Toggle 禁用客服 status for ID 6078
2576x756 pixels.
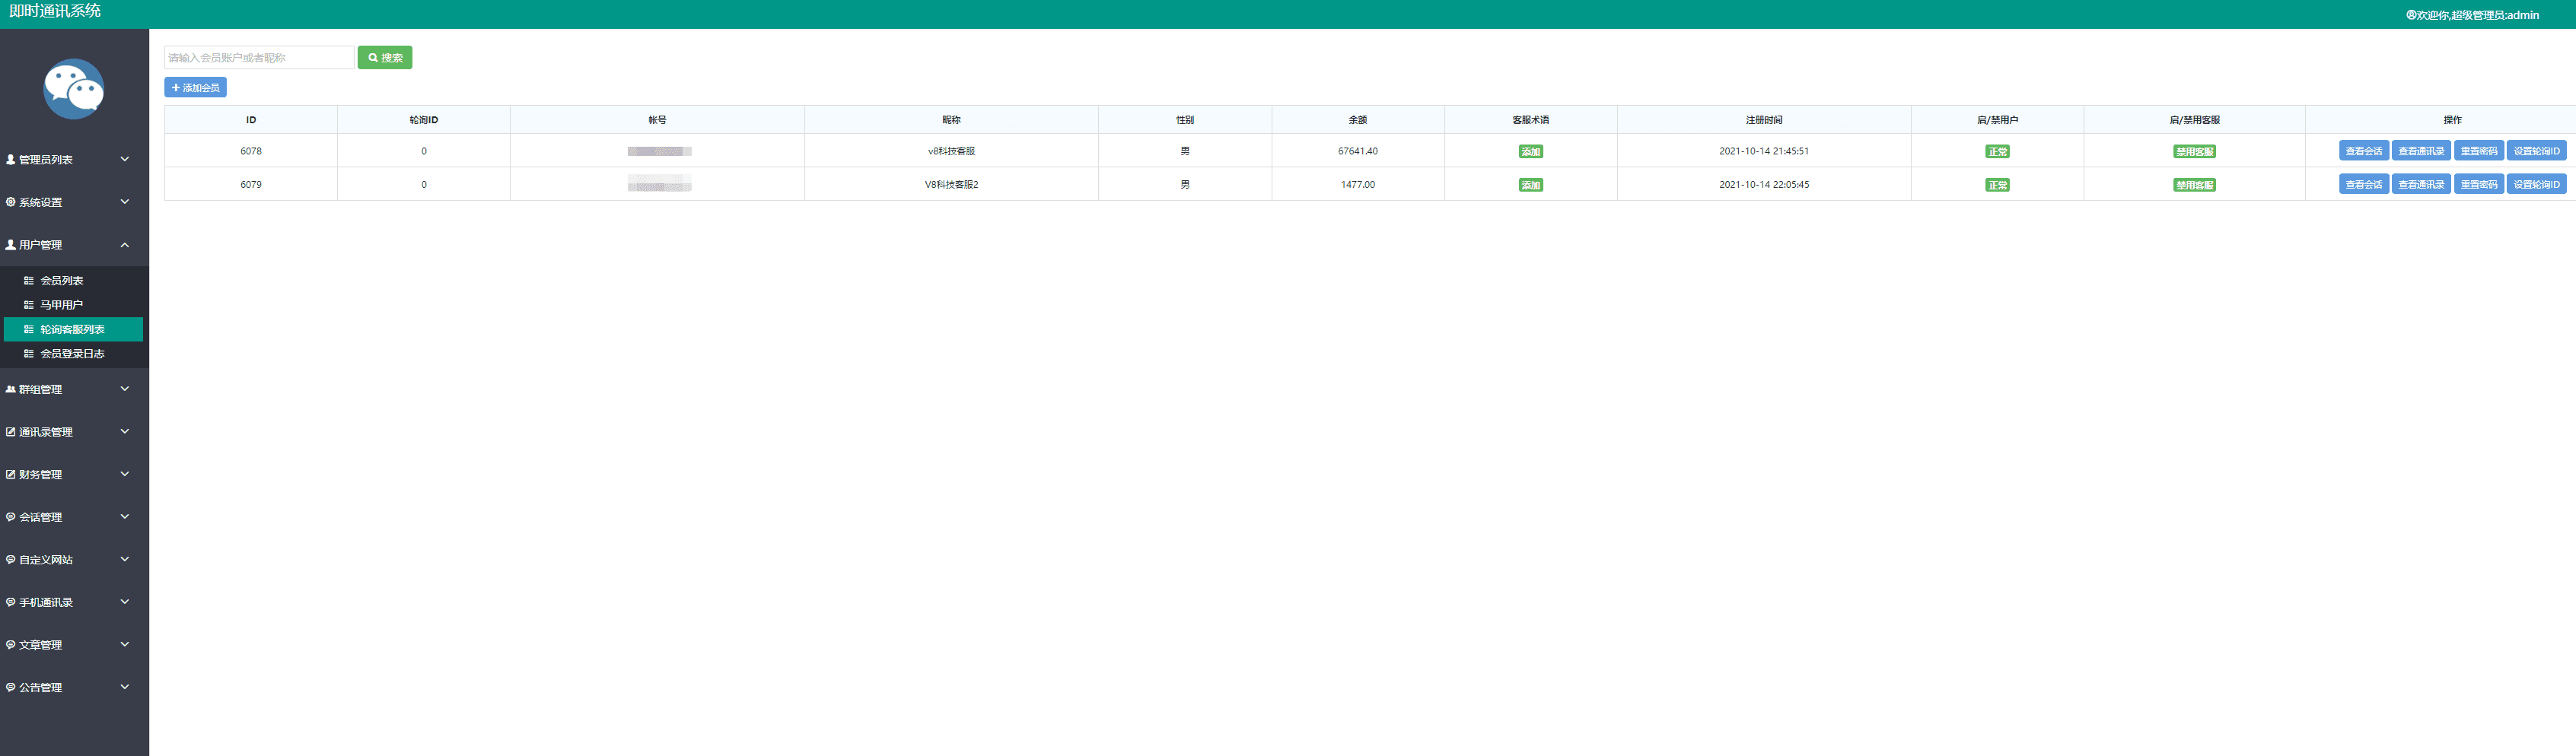2194,152
